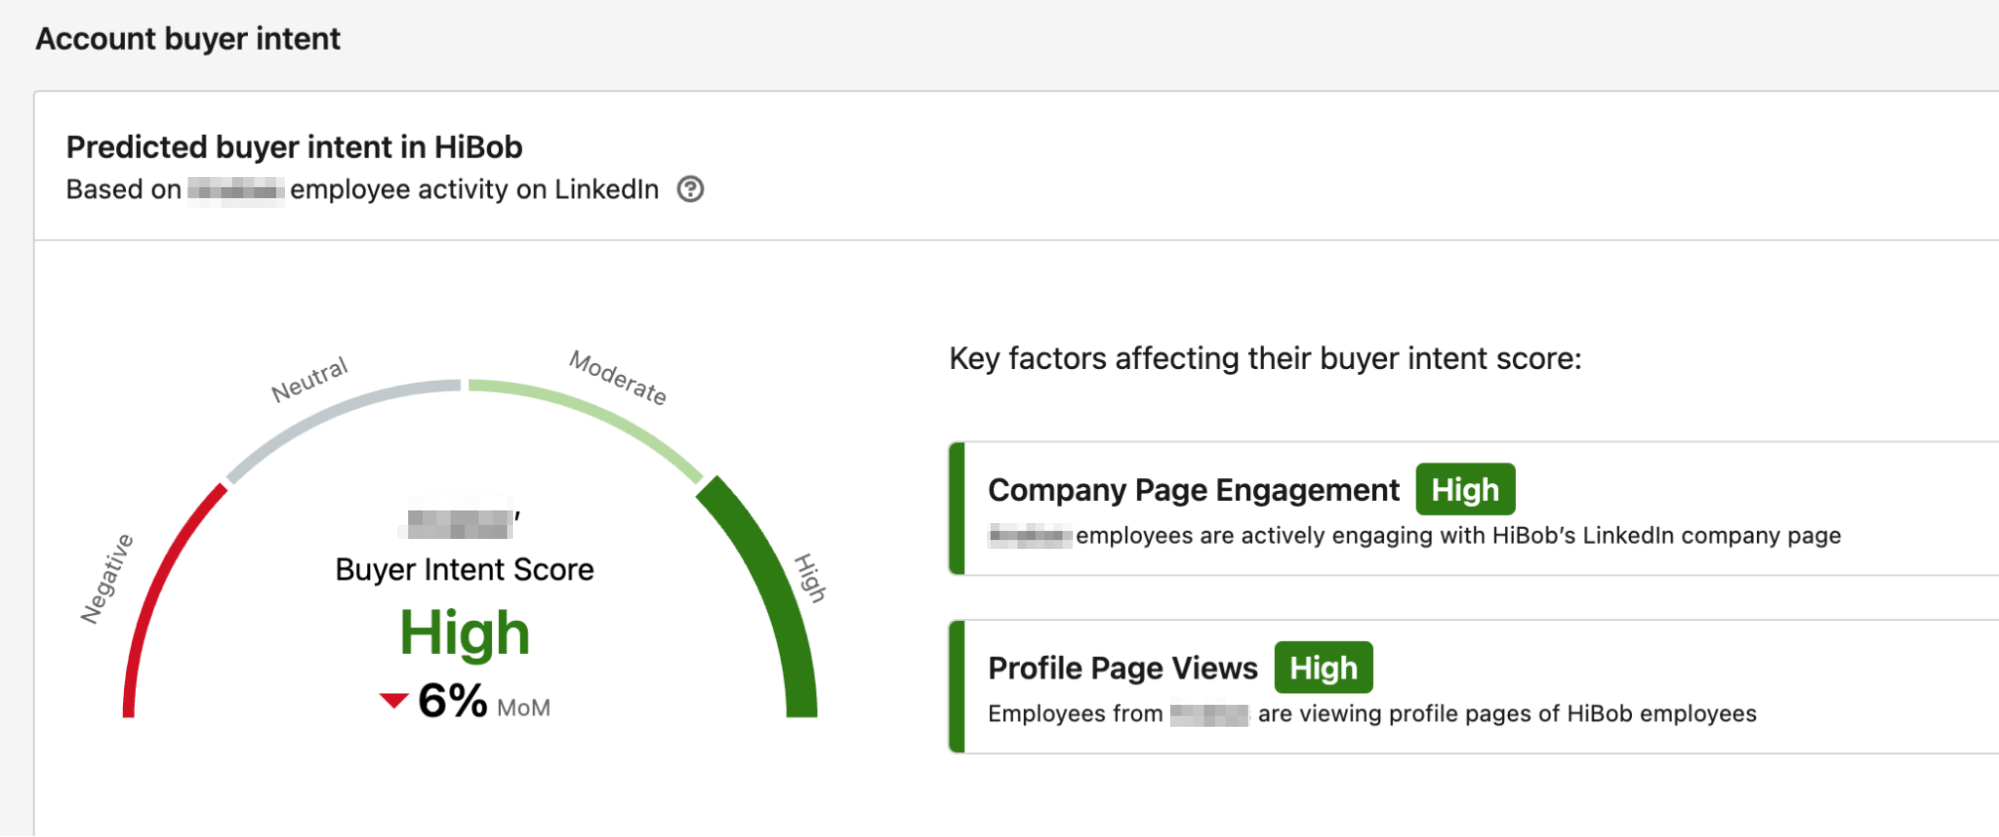Open the help question mark icon
Screen dimensions: 1999x837
coord(690,189)
